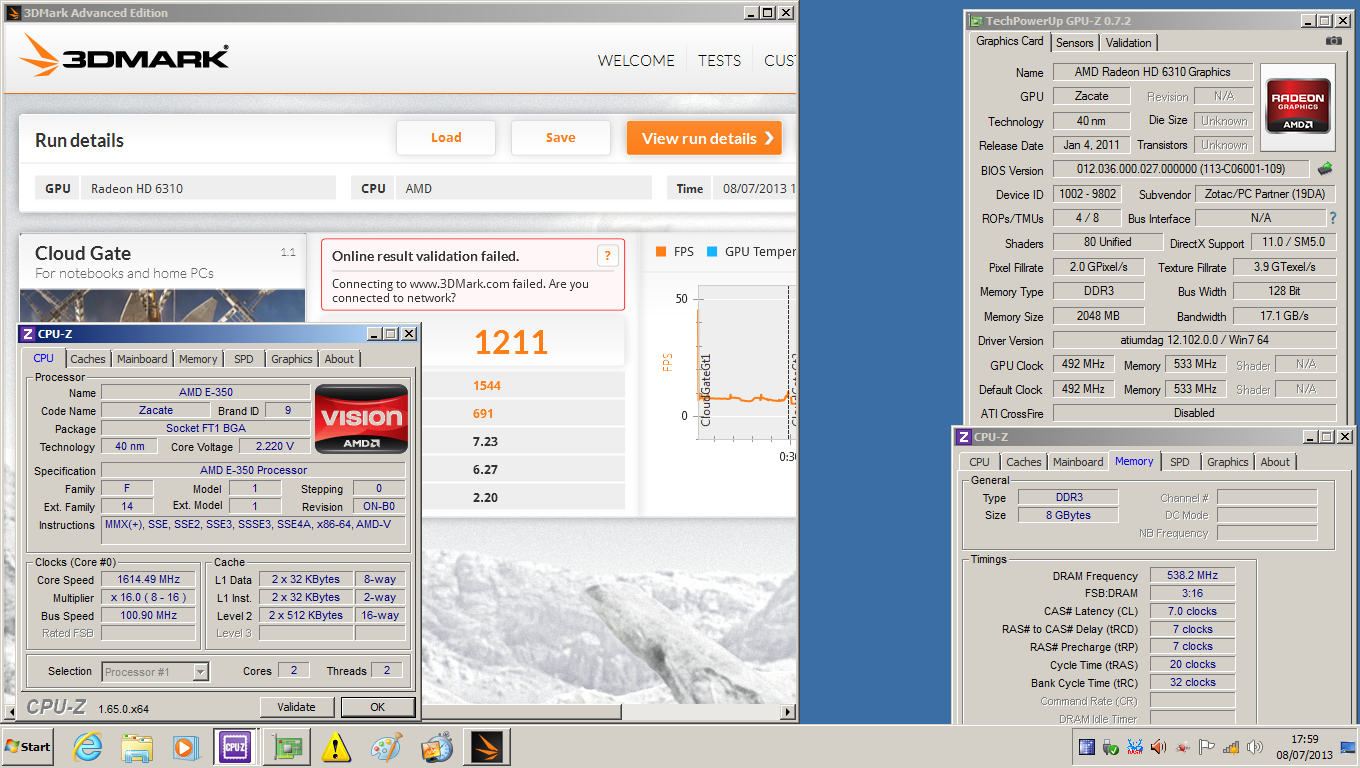The width and height of the screenshot is (1360, 768).
Task: Click the Package value Socket FT1 BGA
Action: pyautogui.click(x=206, y=428)
